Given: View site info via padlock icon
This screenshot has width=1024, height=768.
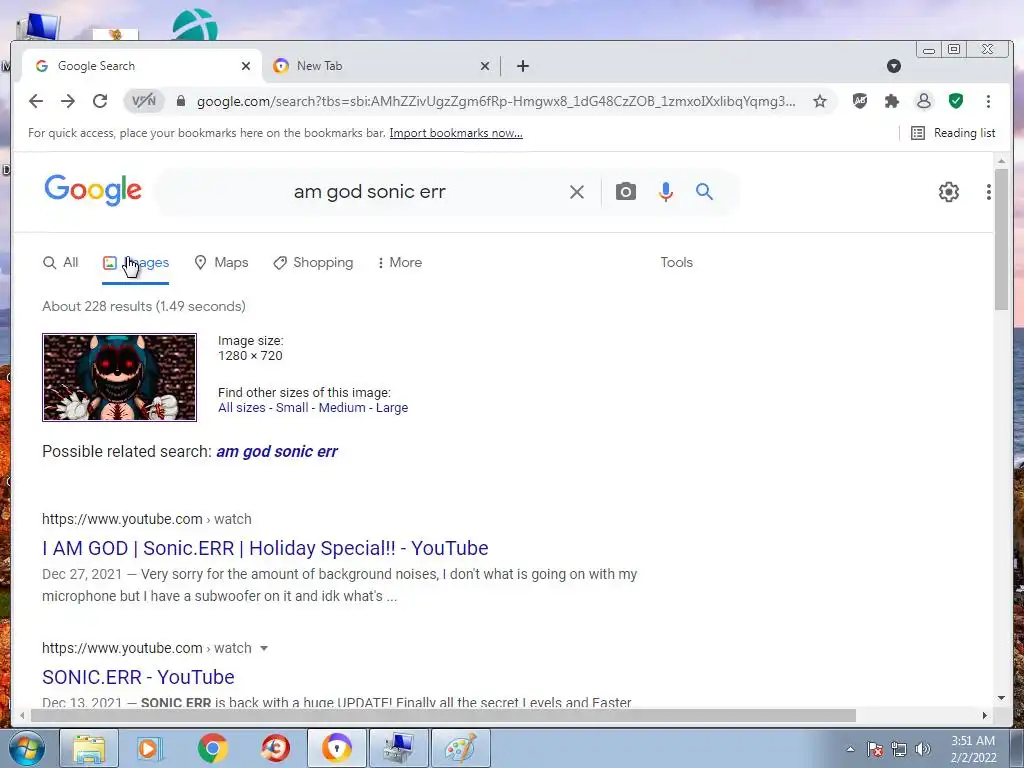Looking at the screenshot, I should coord(182,101).
